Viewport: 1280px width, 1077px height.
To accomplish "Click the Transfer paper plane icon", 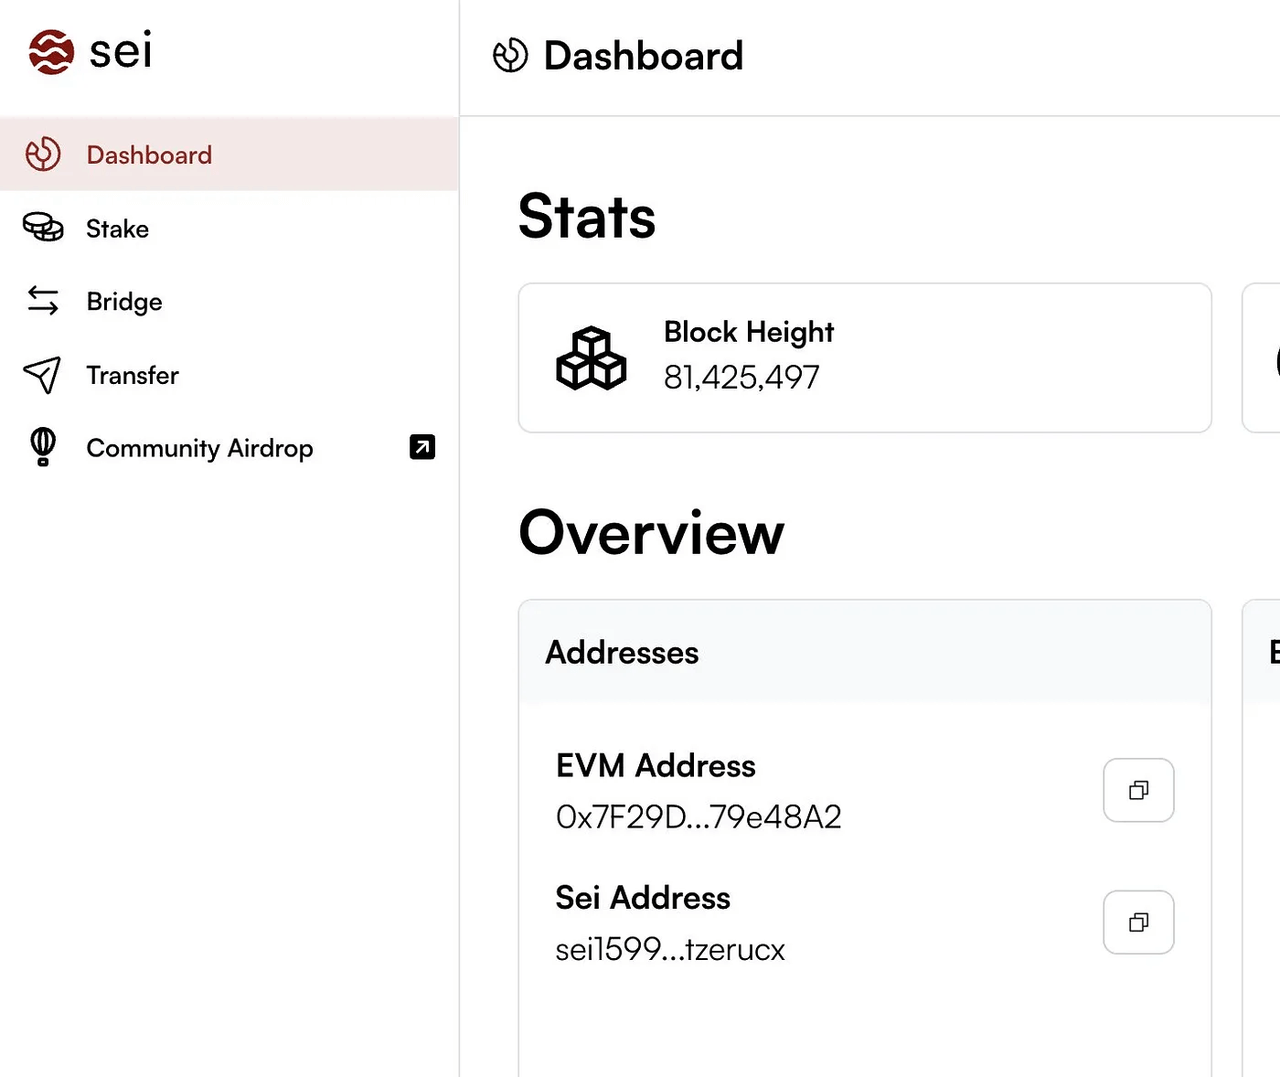I will (x=42, y=375).
